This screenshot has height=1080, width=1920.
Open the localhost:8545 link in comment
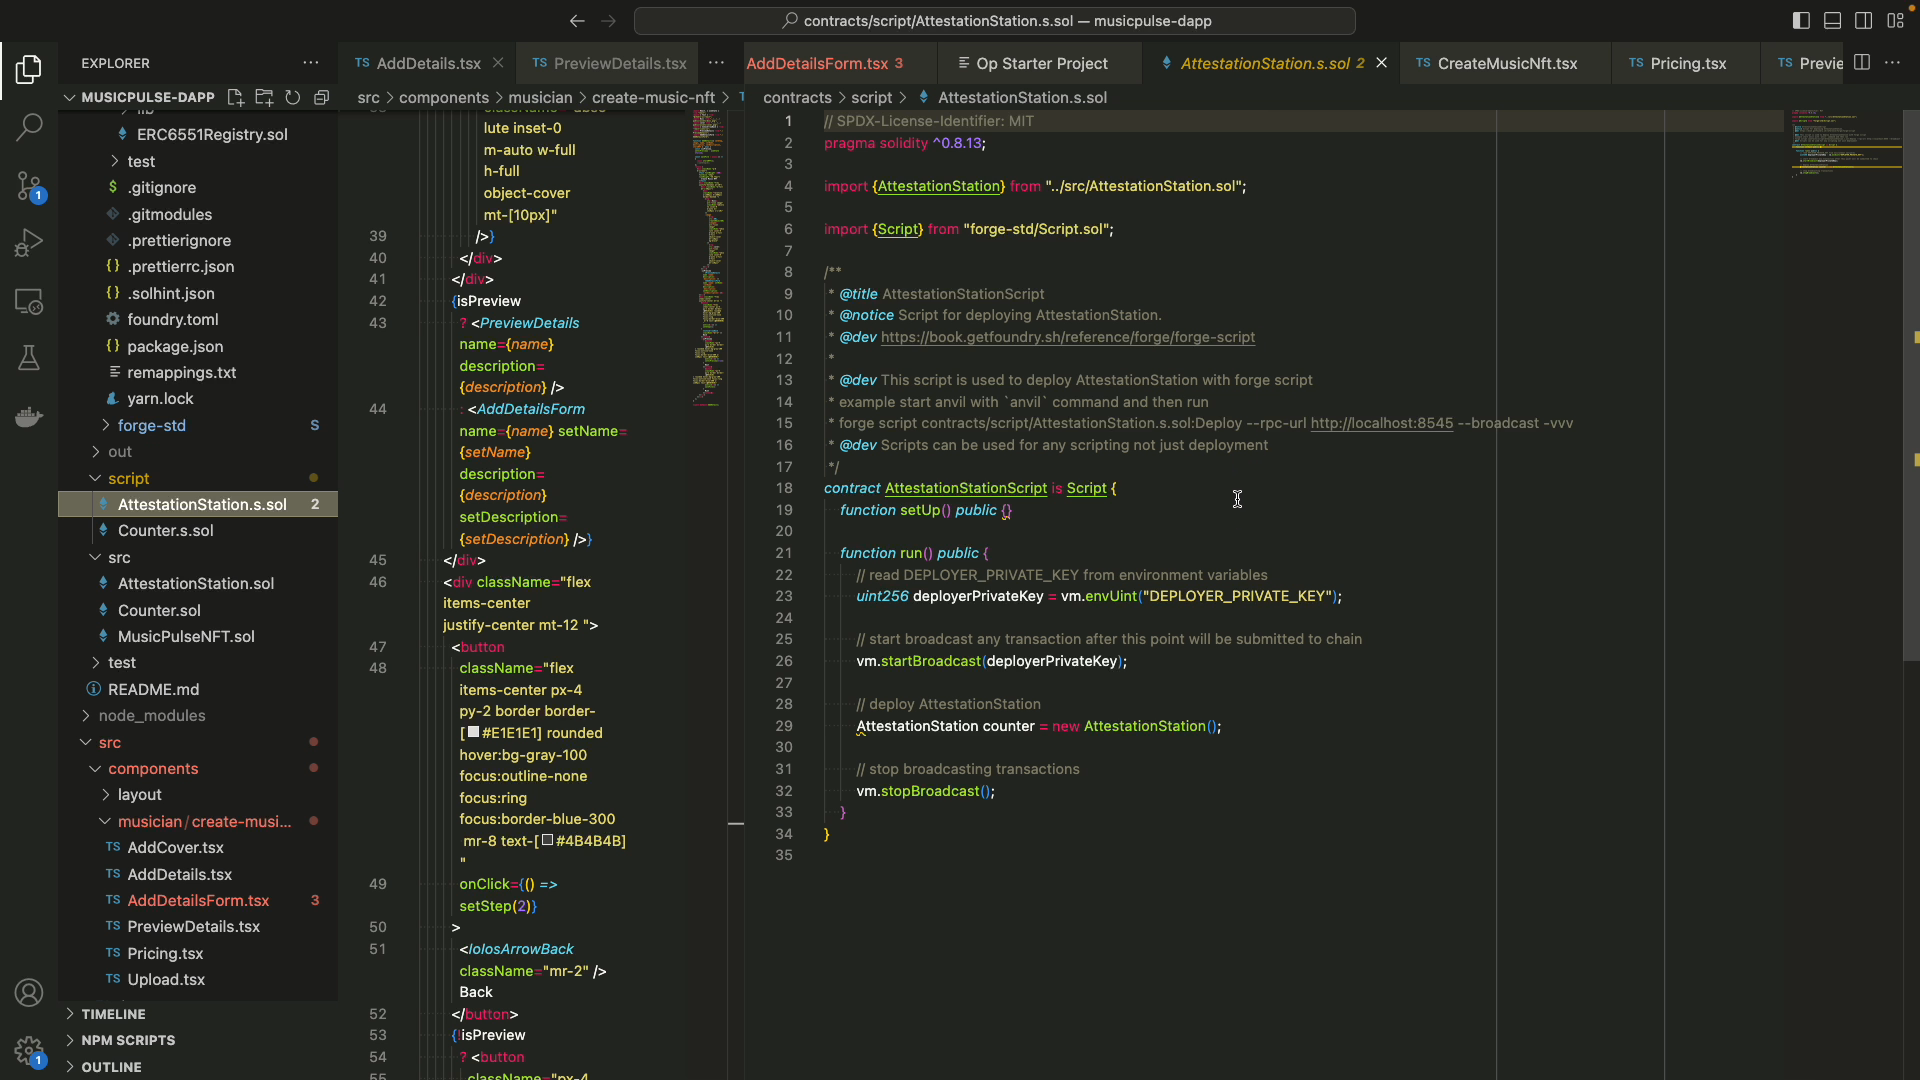tap(1381, 423)
